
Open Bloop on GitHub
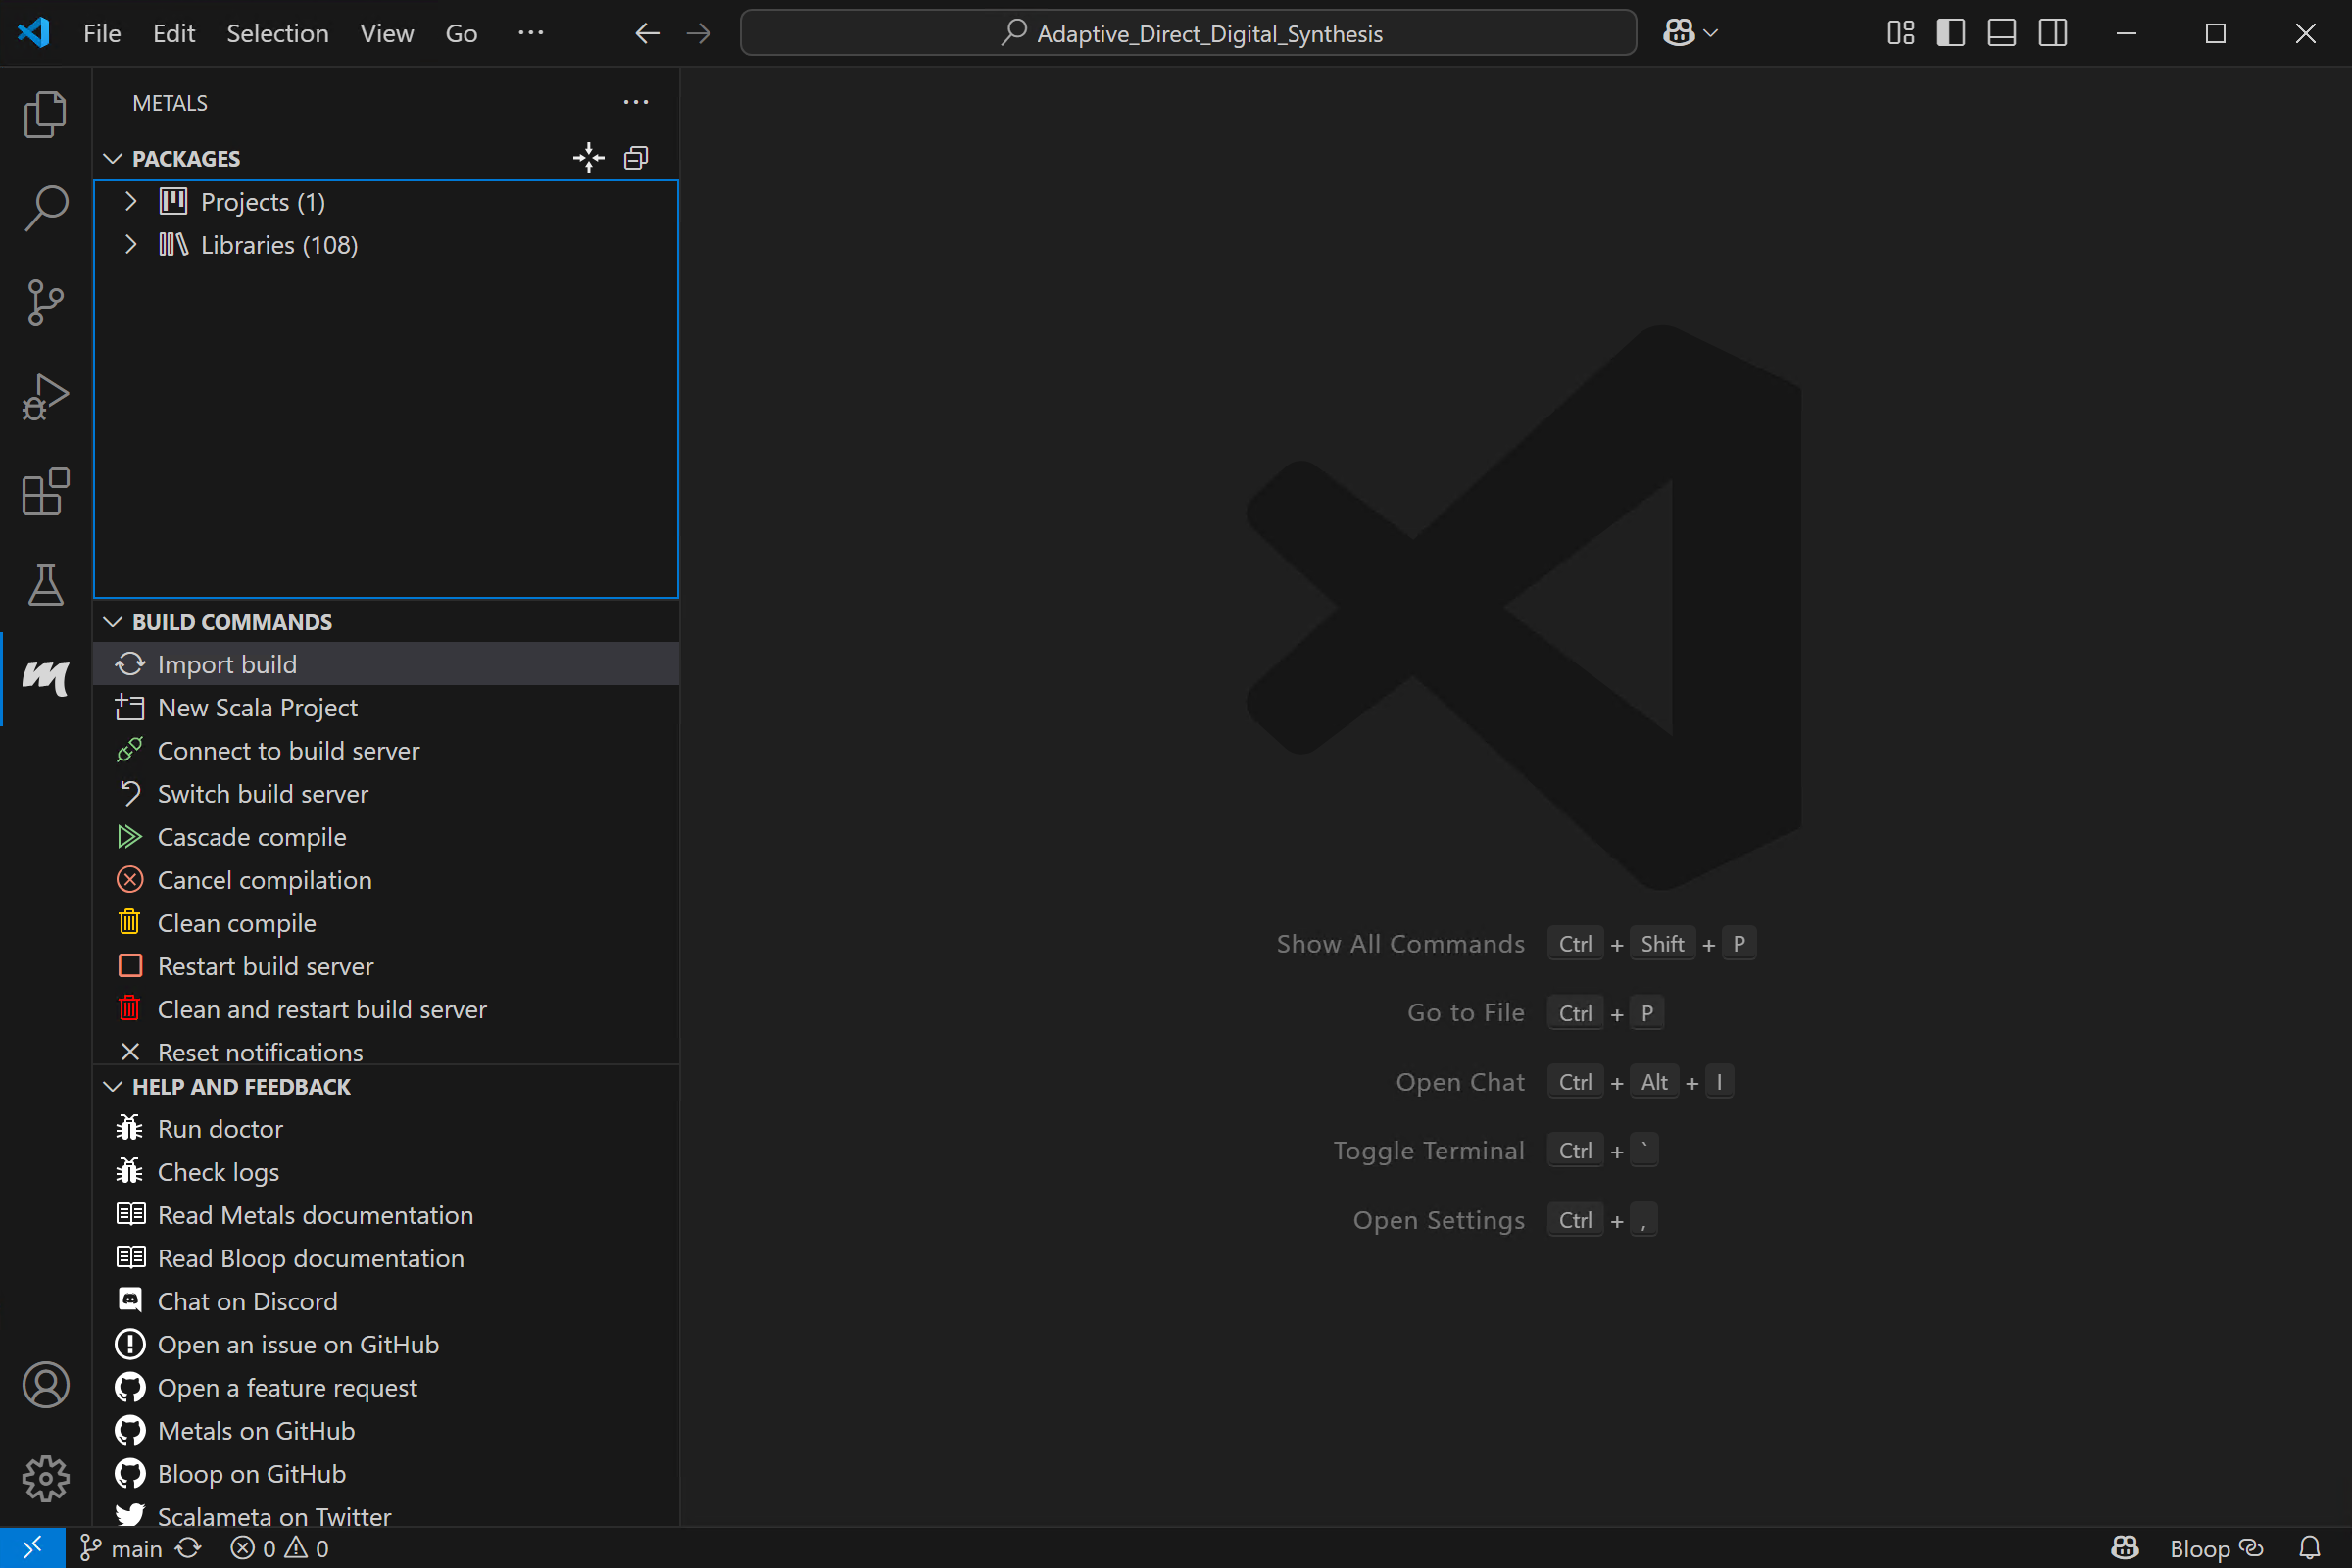tap(386, 1472)
